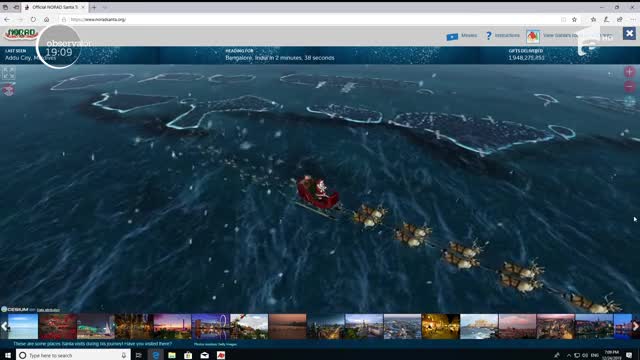Open a new browser tab

pos(93,7)
